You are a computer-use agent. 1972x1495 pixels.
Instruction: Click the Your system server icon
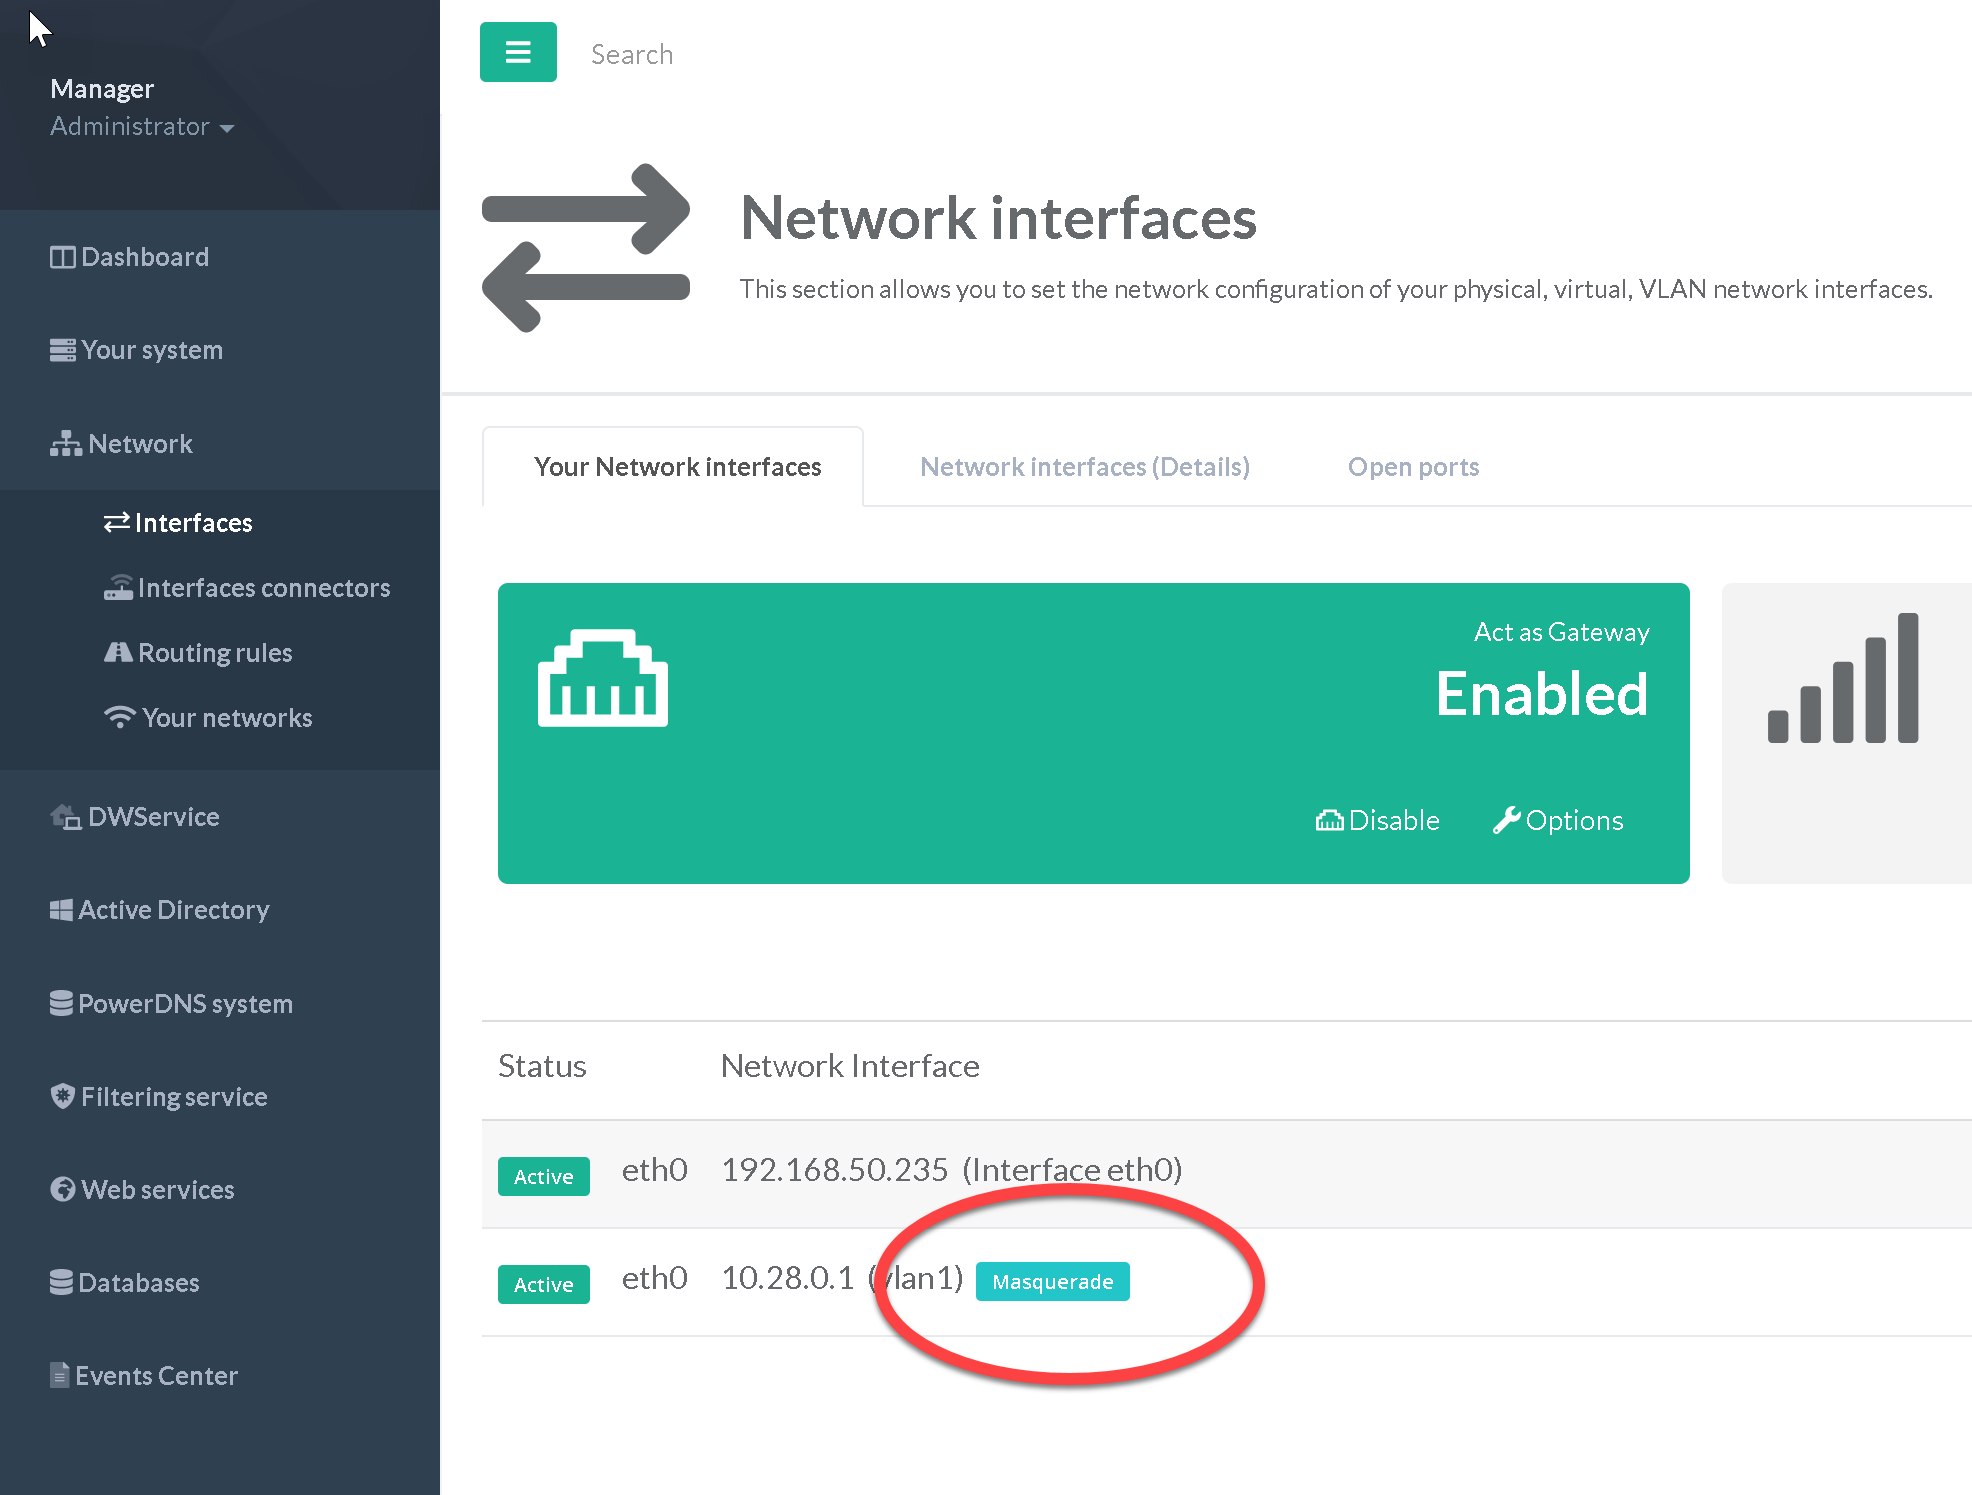tap(62, 350)
